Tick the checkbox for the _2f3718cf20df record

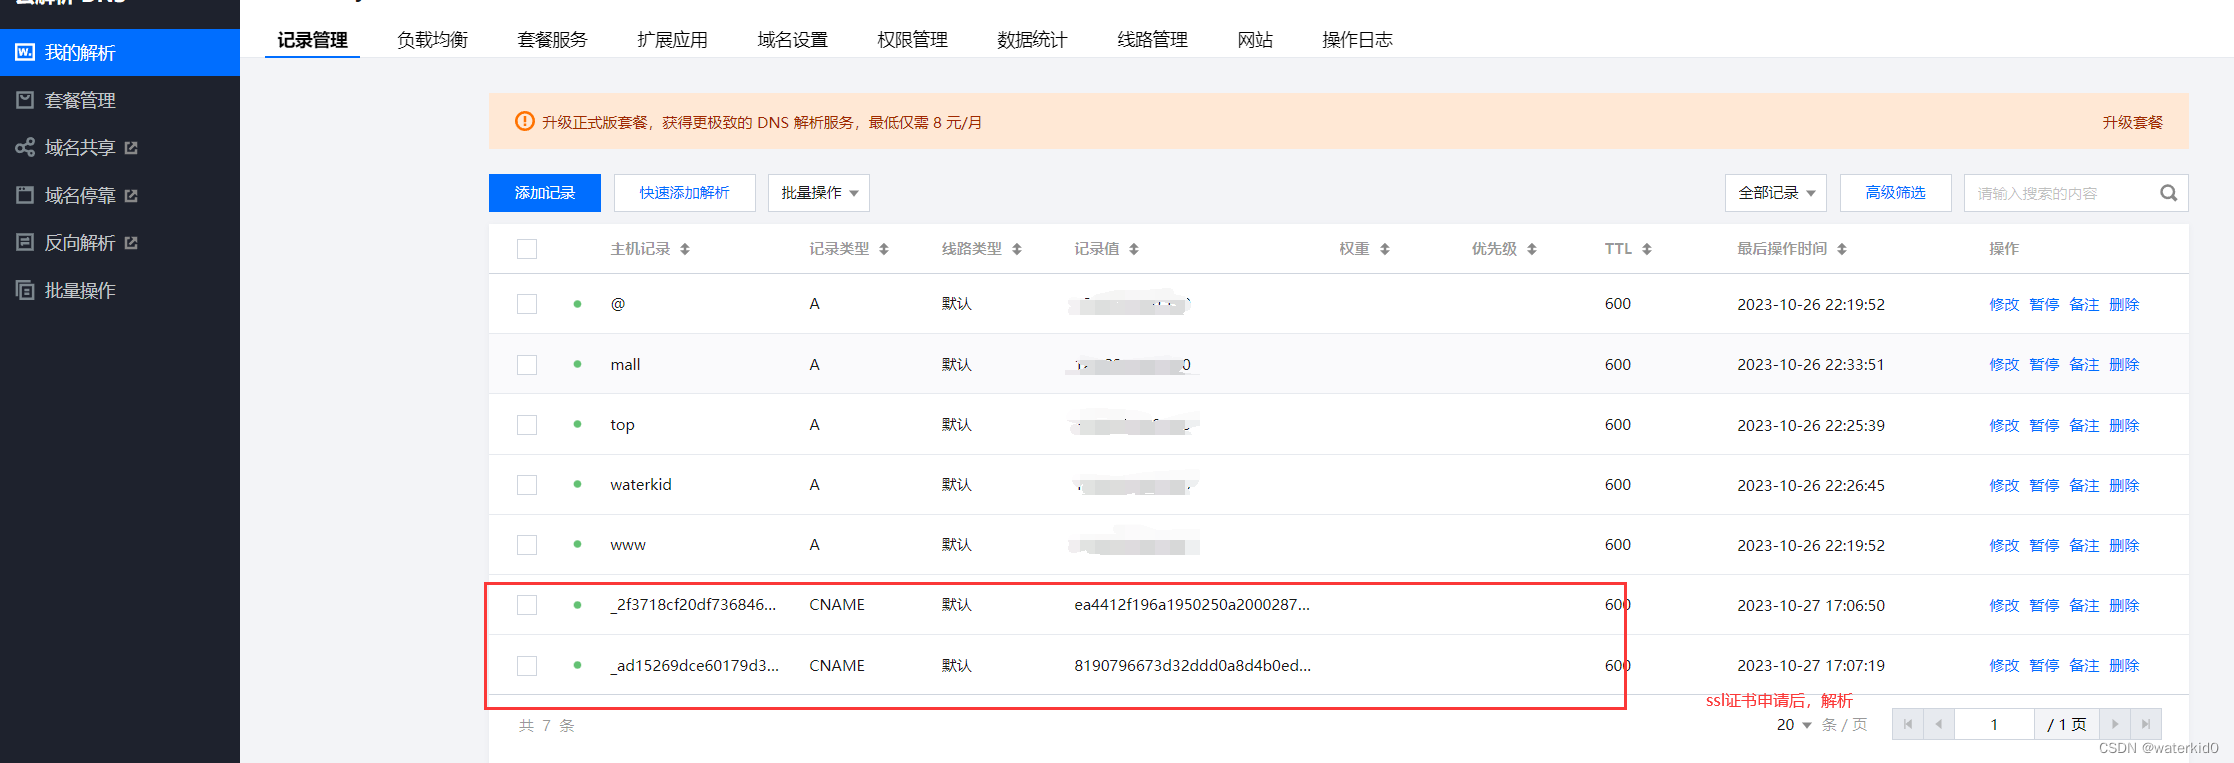(527, 605)
